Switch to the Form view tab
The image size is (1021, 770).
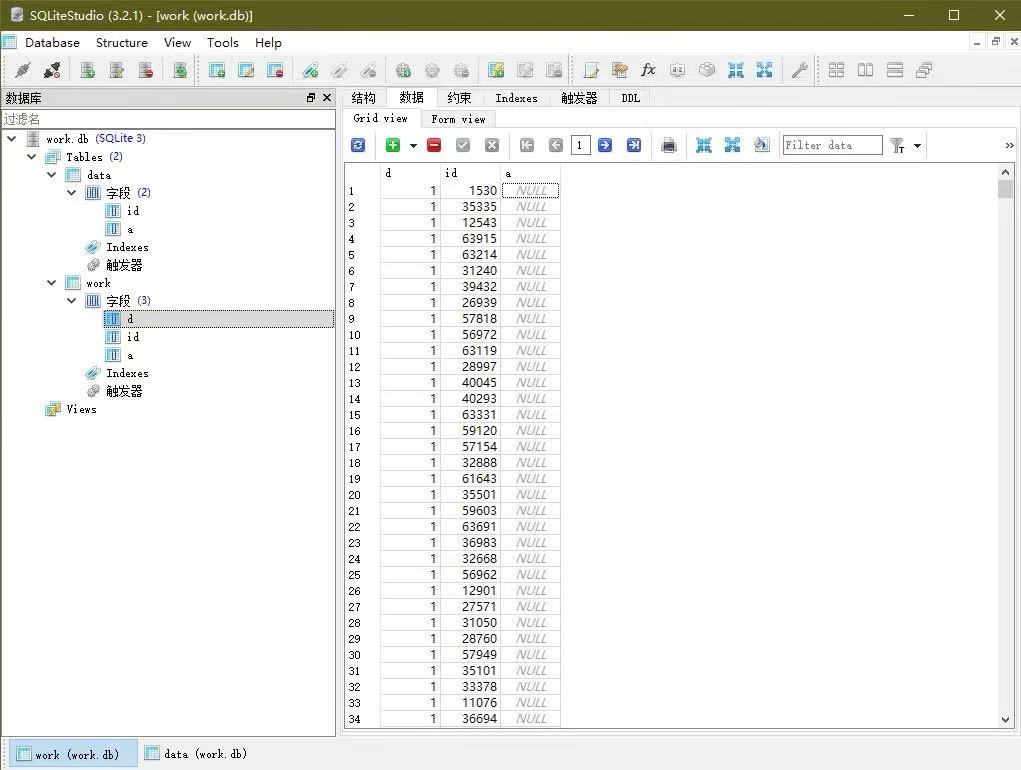tap(458, 119)
